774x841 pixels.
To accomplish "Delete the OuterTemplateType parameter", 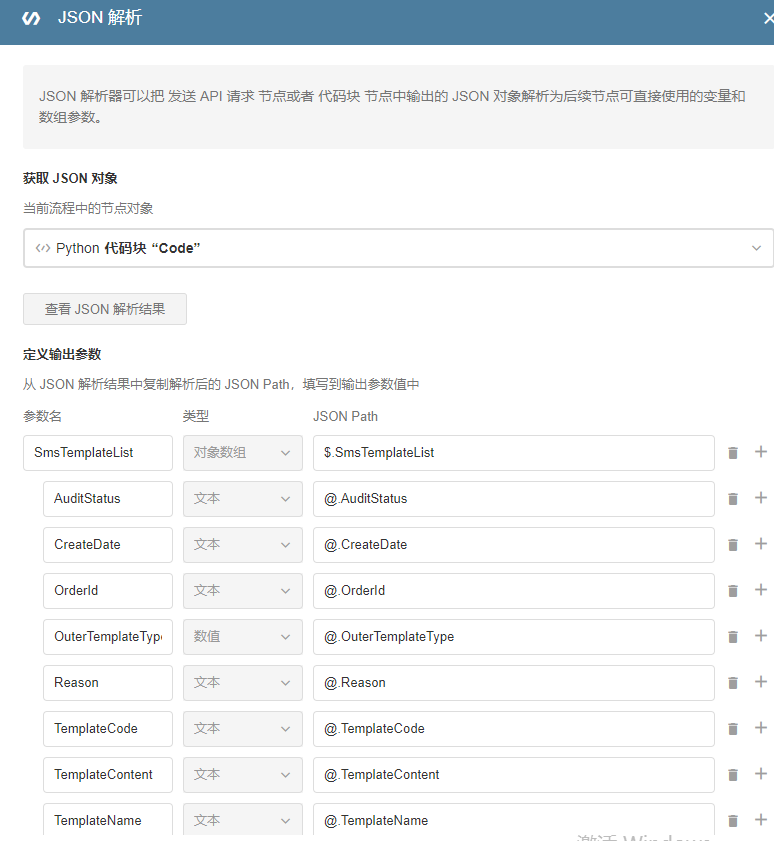I will click(733, 637).
